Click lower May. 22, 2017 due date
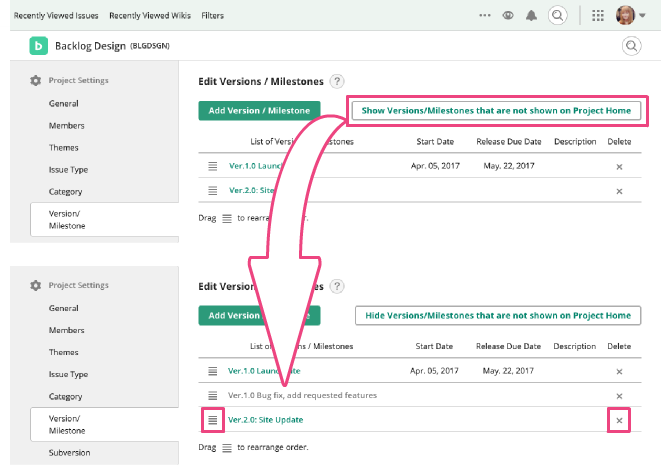The width and height of the screenshot is (661, 465). 508,371
